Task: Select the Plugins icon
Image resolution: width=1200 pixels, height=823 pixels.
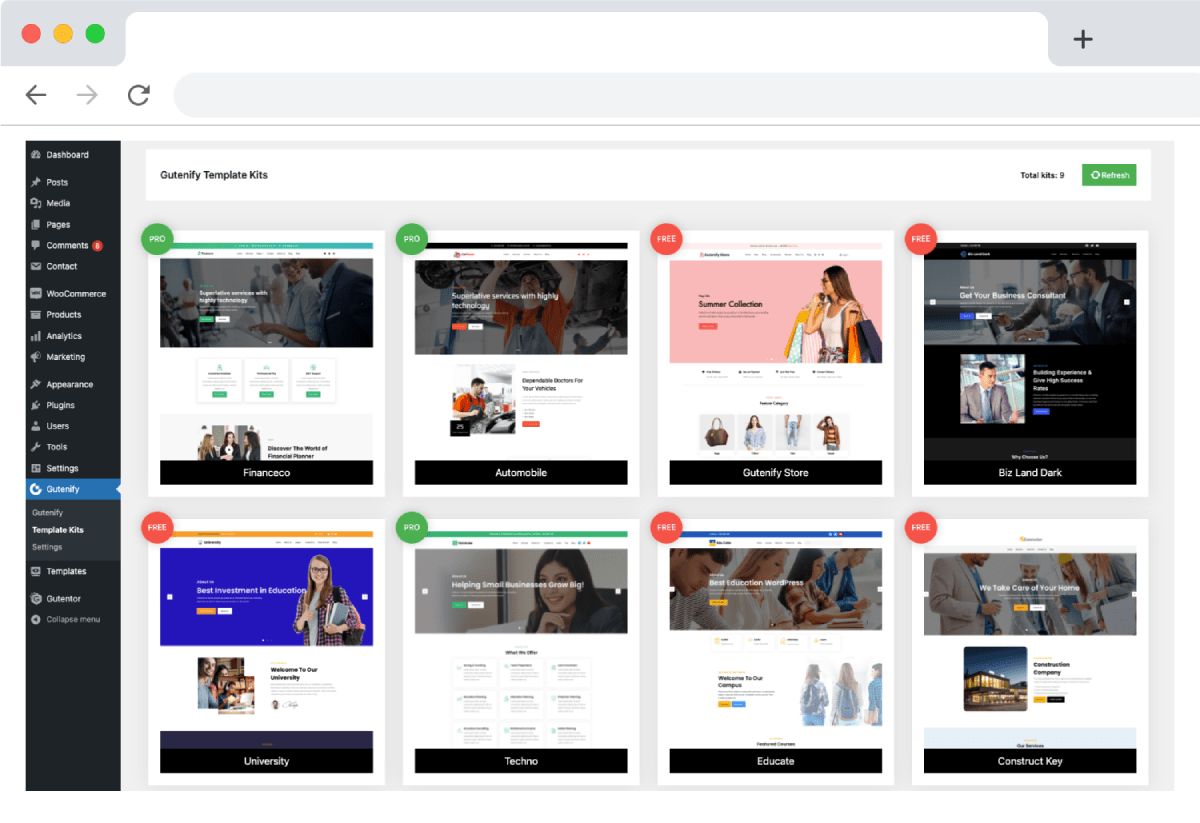Action: (x=36, y=405)
